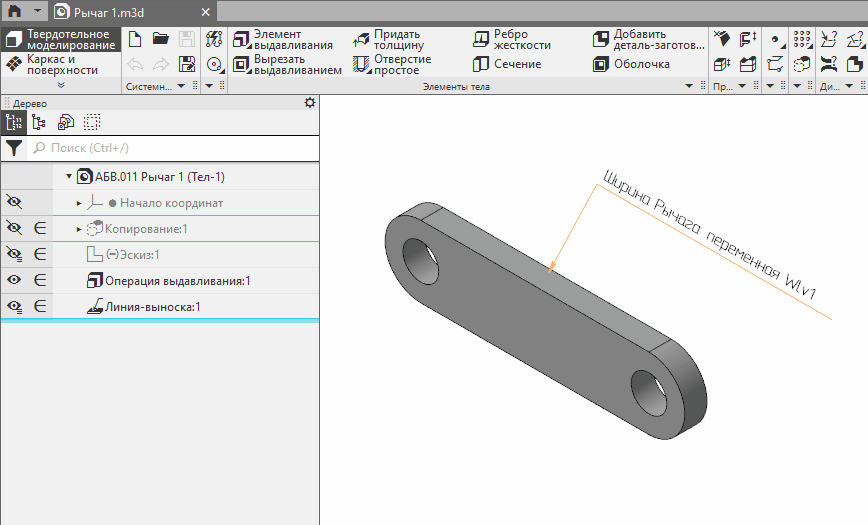868x525 pixels.
Task: Collapse the АБВ.011 Рычаг 1 root node
Action: (69, 177)
